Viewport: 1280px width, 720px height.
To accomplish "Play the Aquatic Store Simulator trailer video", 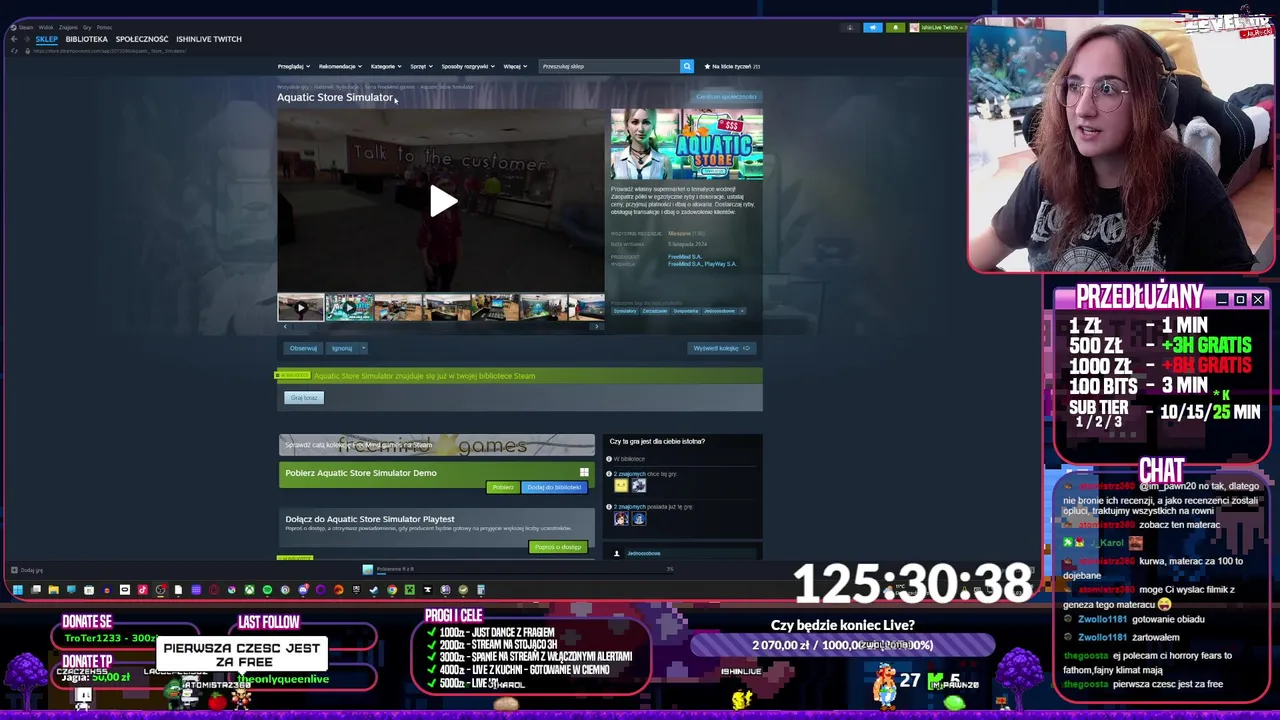I will click(441, 201).
